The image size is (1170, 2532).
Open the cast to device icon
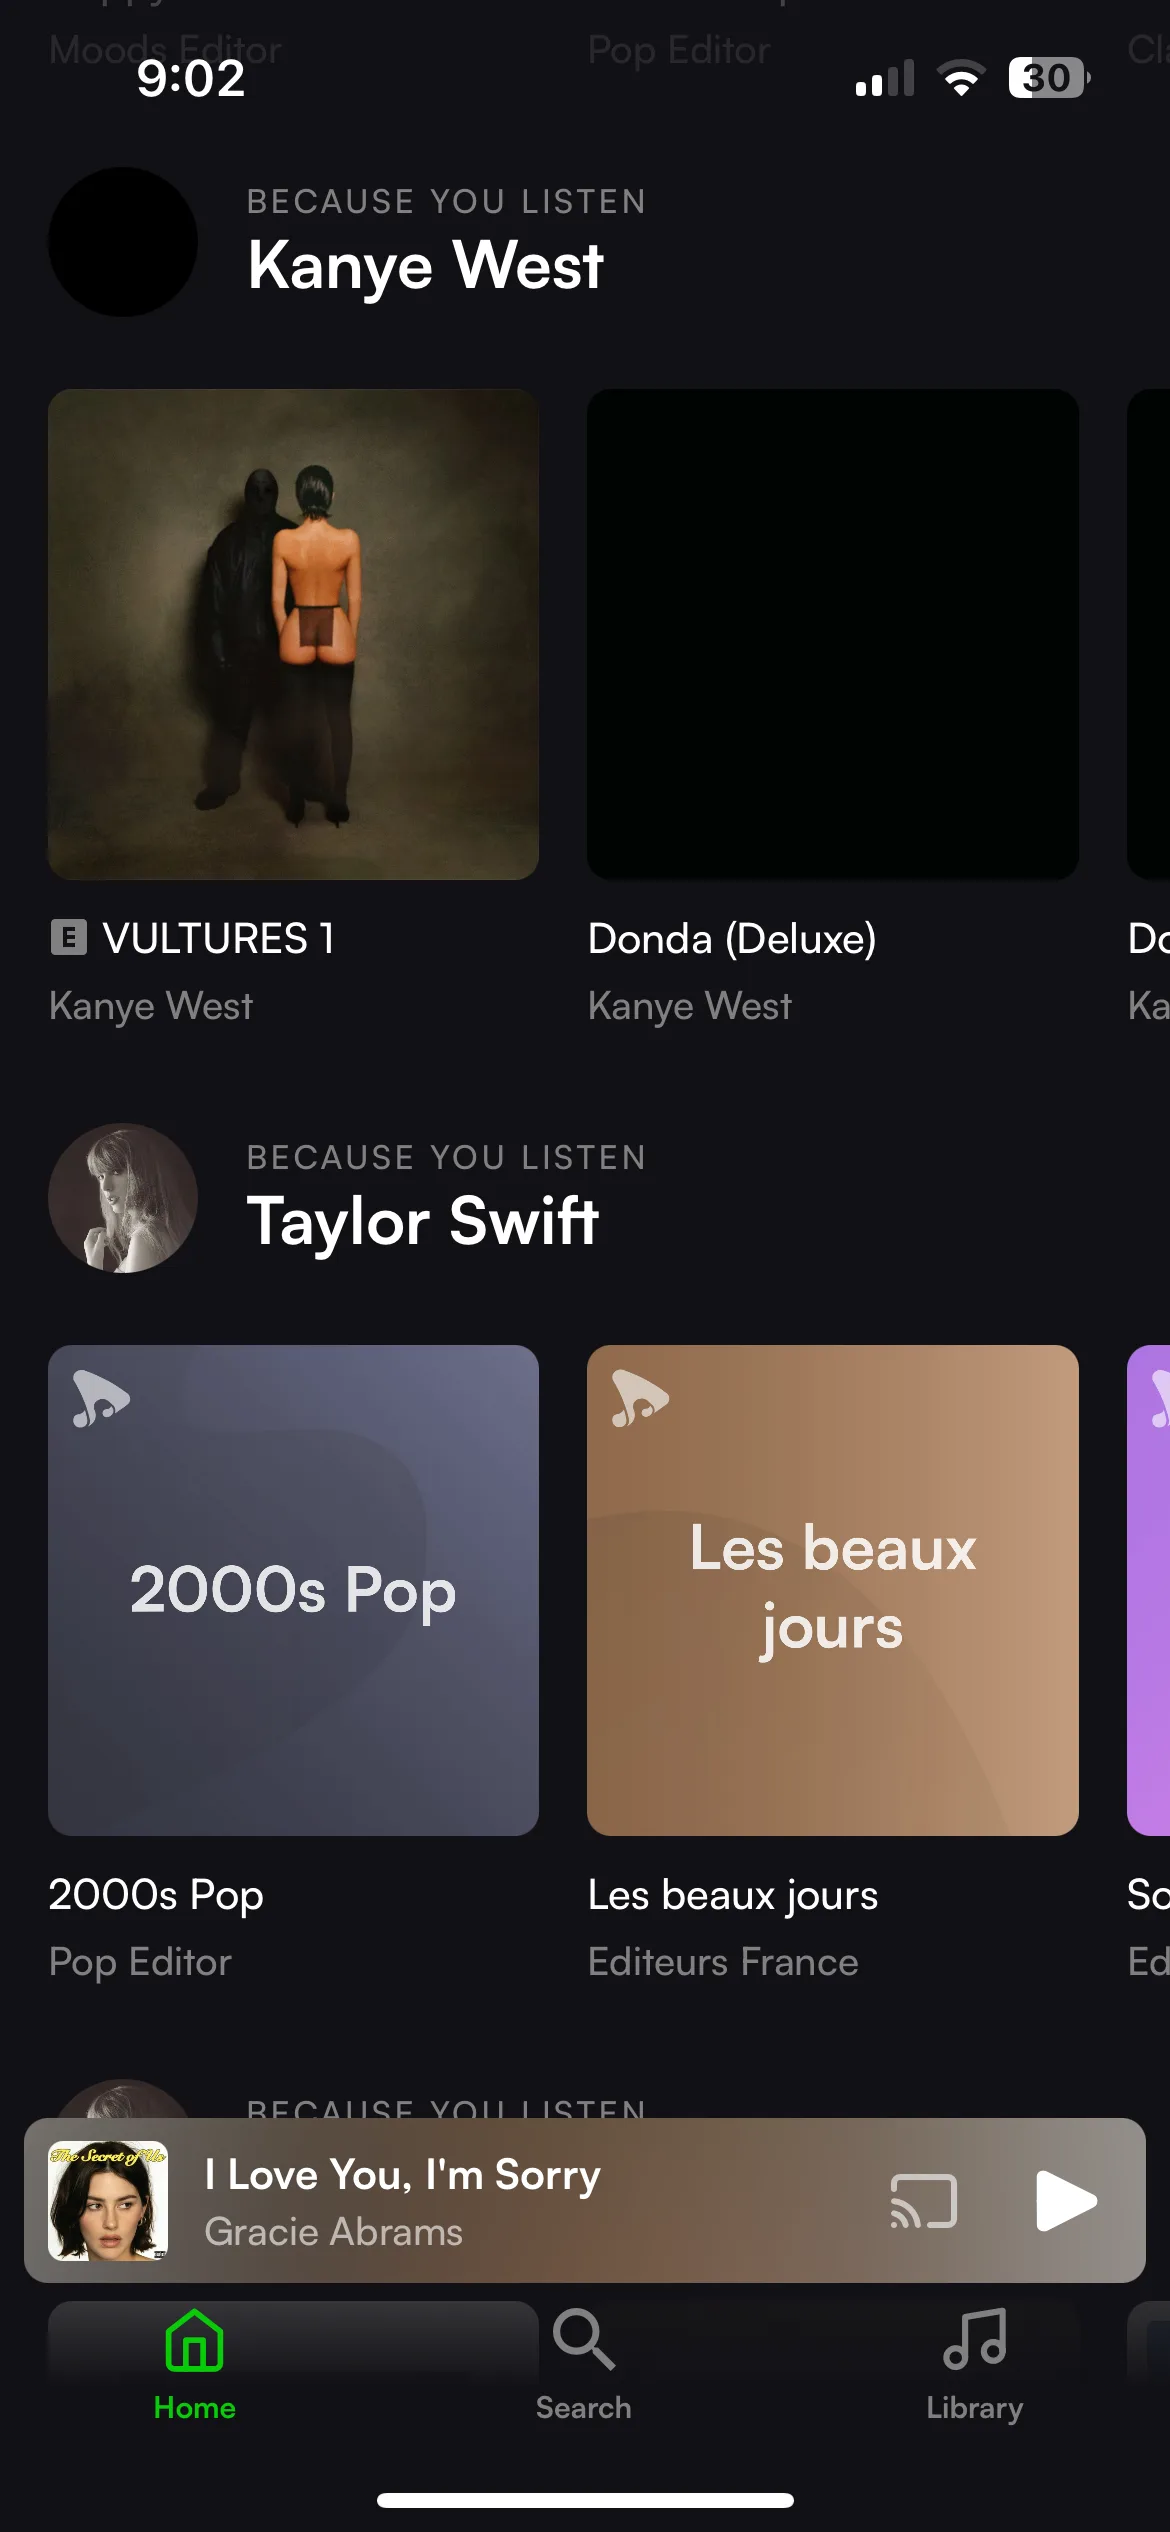923,2201
